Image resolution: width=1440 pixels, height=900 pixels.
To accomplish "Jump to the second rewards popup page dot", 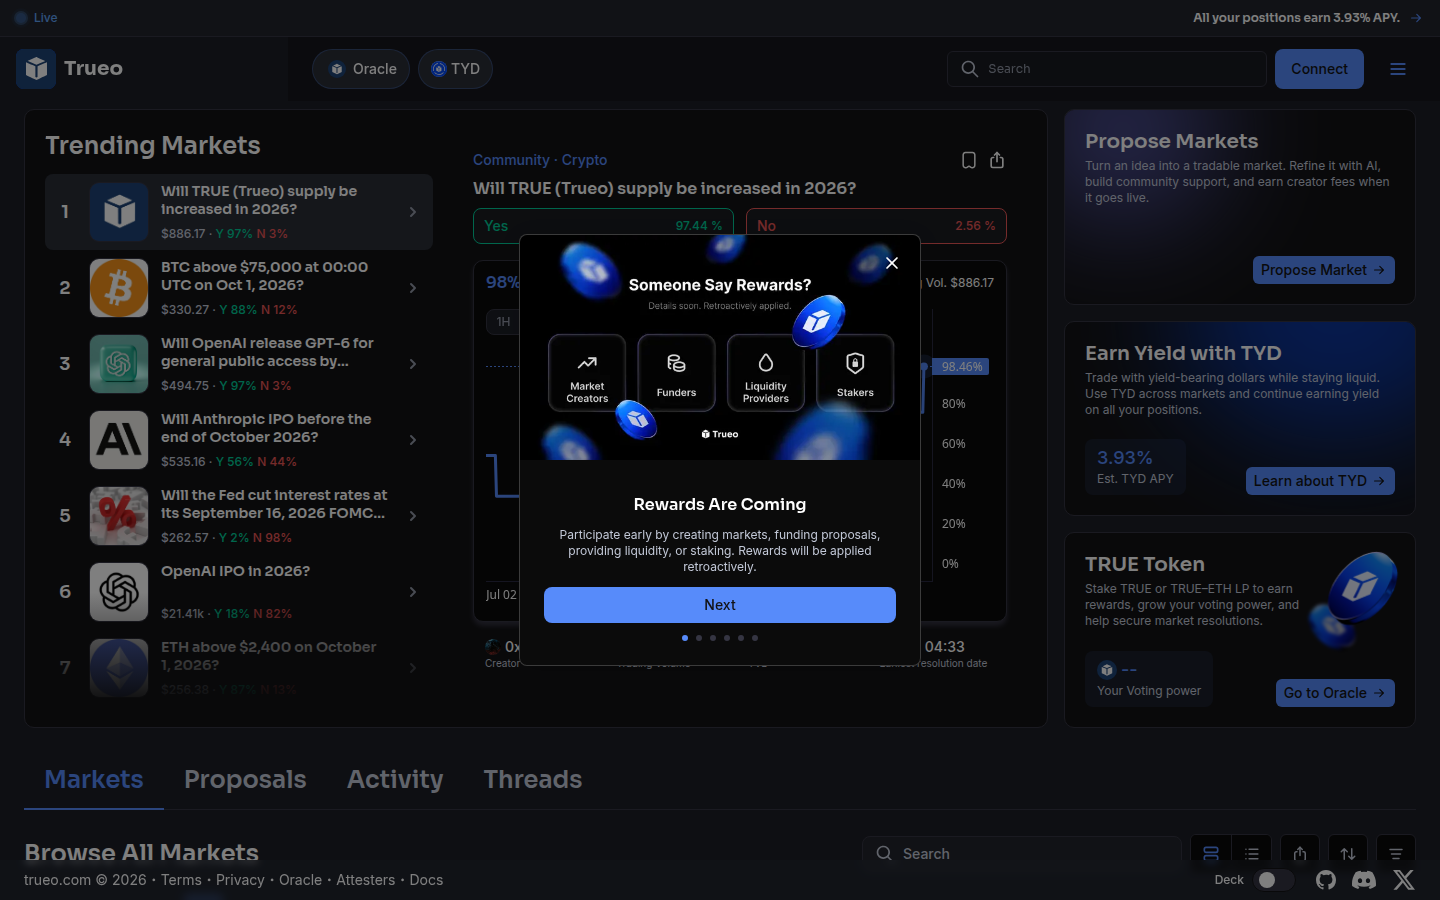I will 699,638.
